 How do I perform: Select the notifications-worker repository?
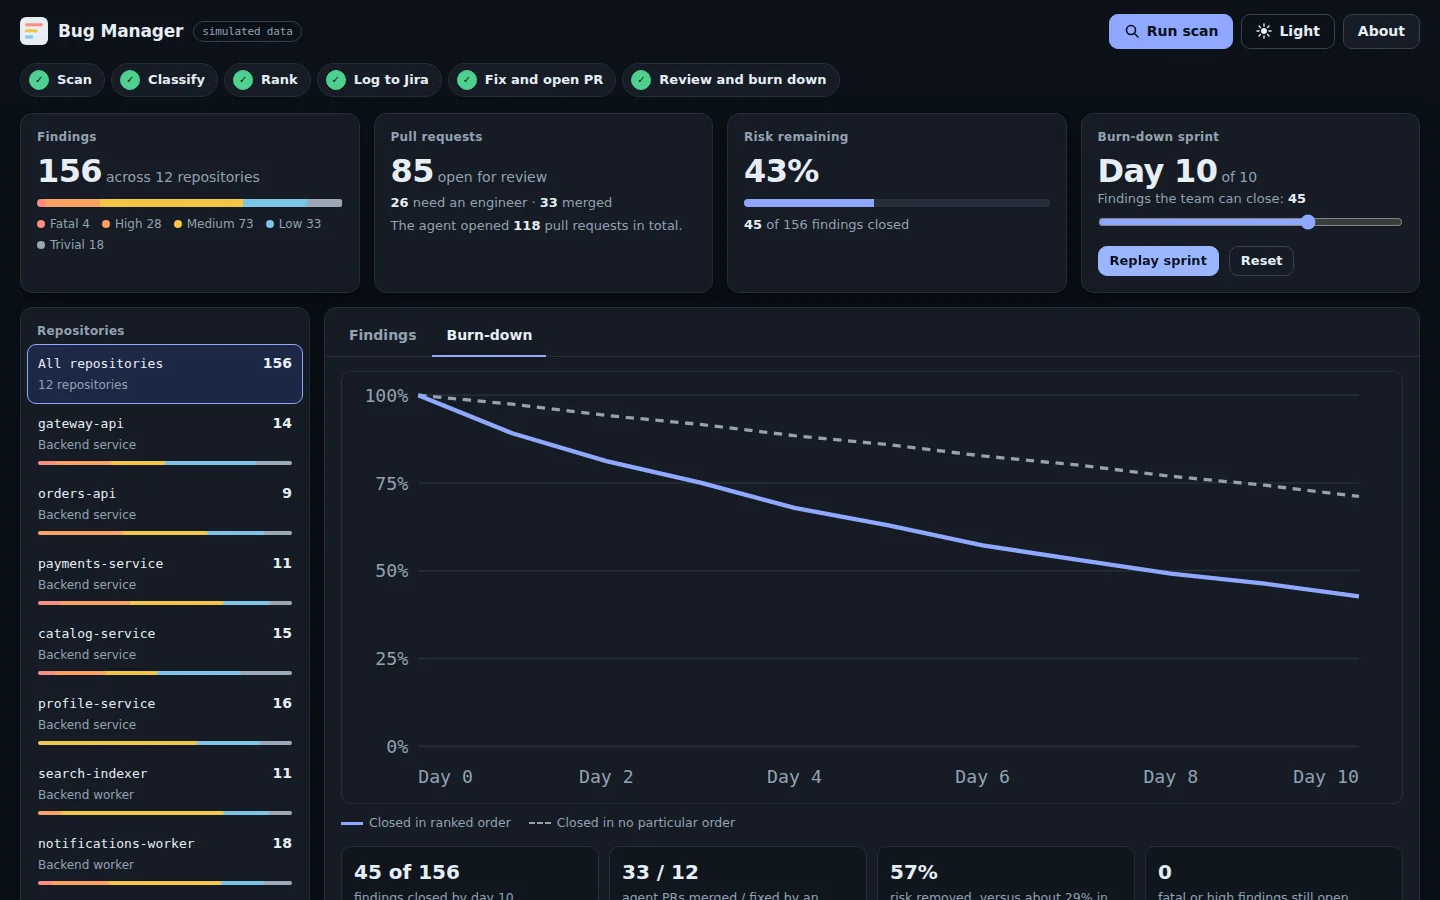click(165, 860)
